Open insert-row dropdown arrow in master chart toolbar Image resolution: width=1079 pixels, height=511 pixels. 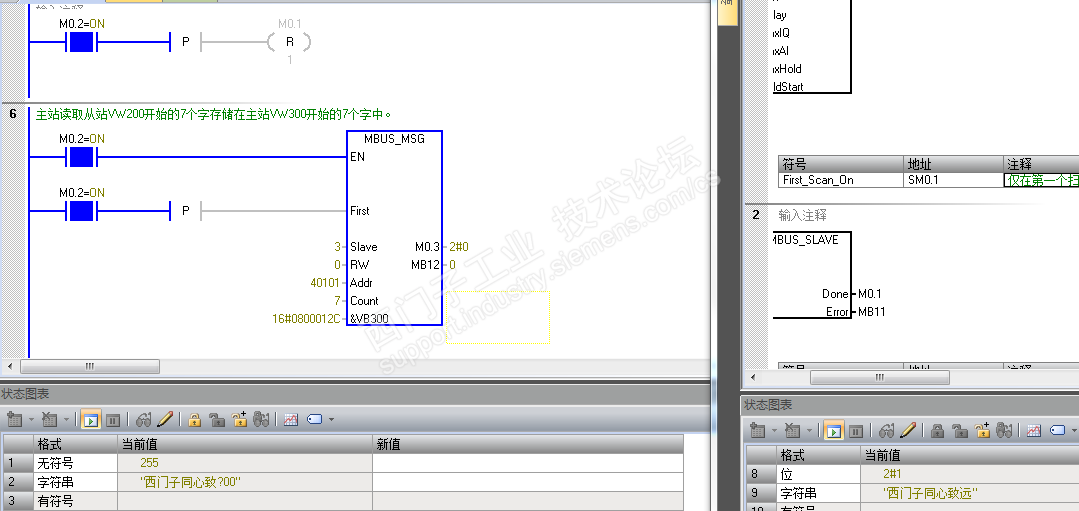[31, 419]
